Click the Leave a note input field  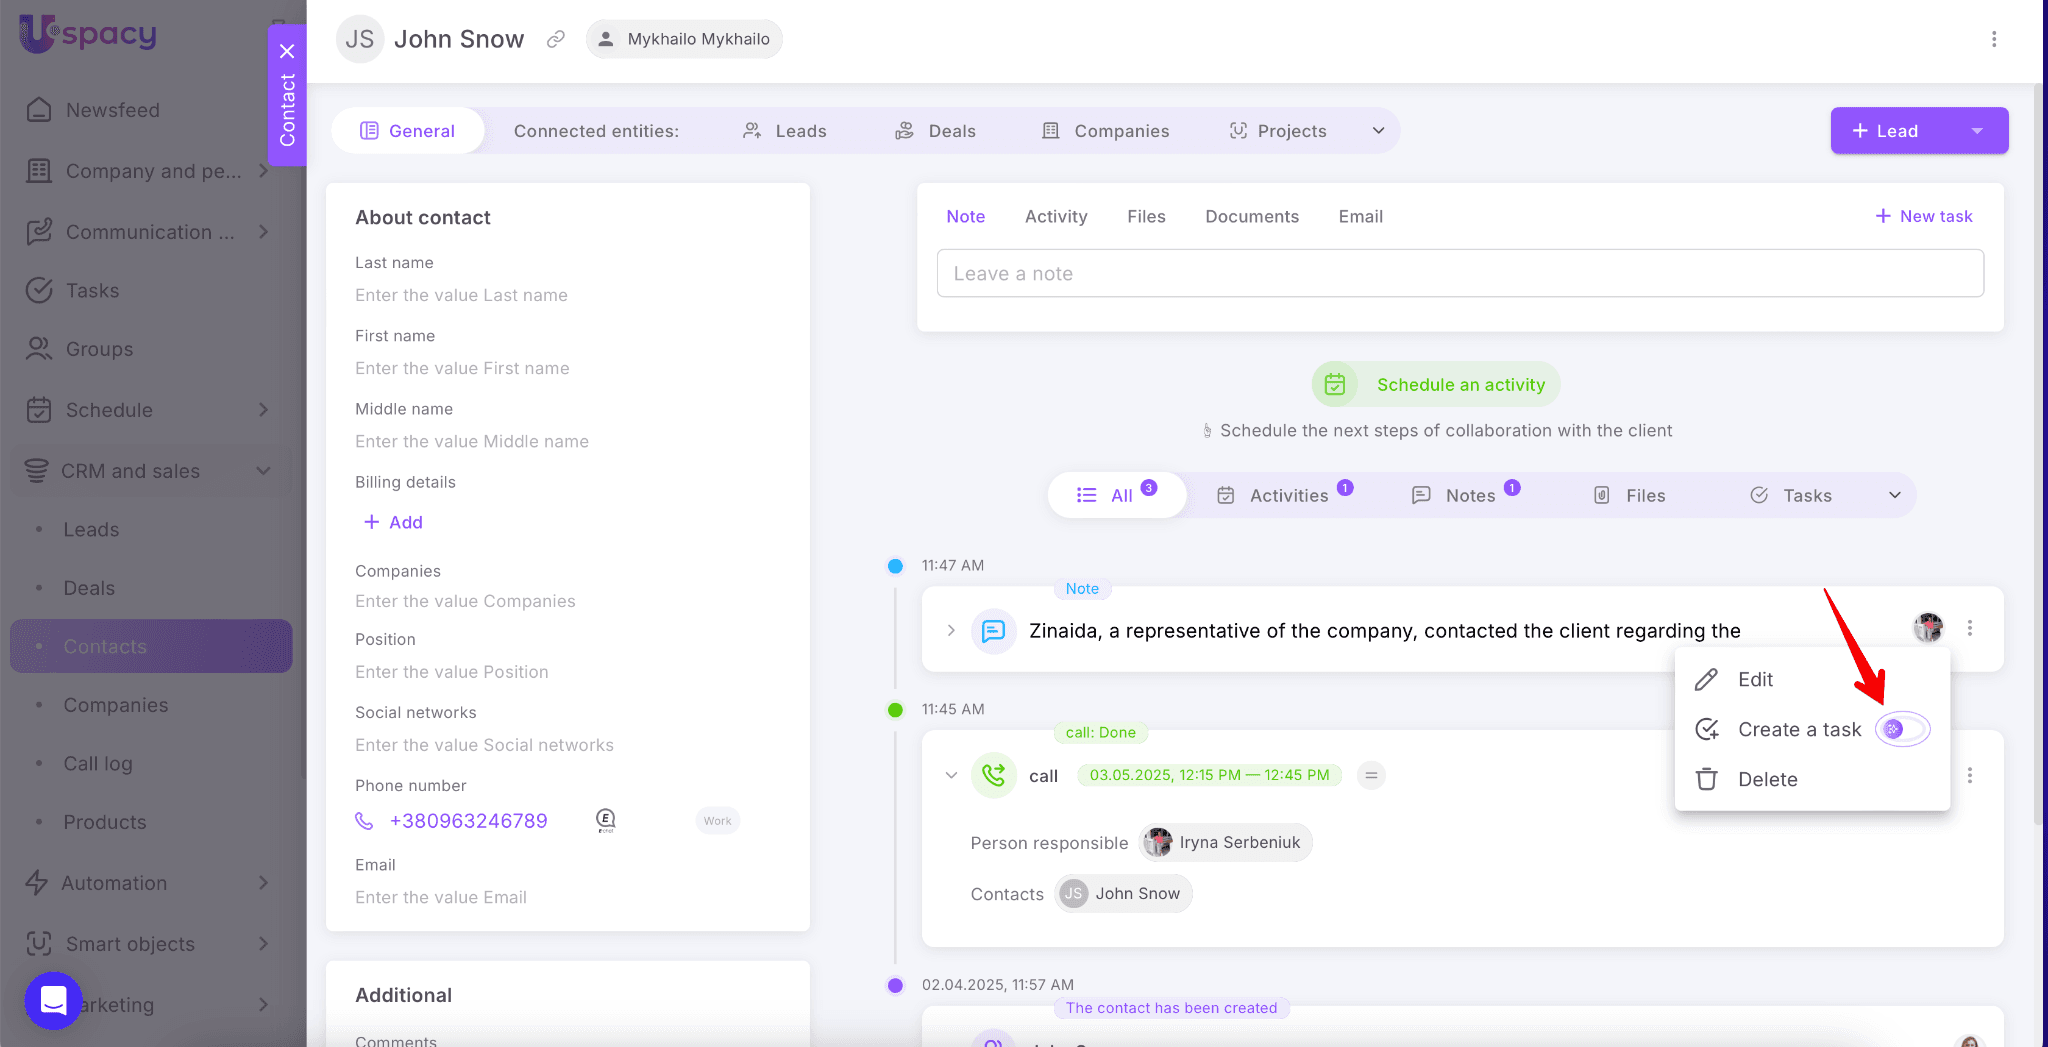click(1460, 273)
